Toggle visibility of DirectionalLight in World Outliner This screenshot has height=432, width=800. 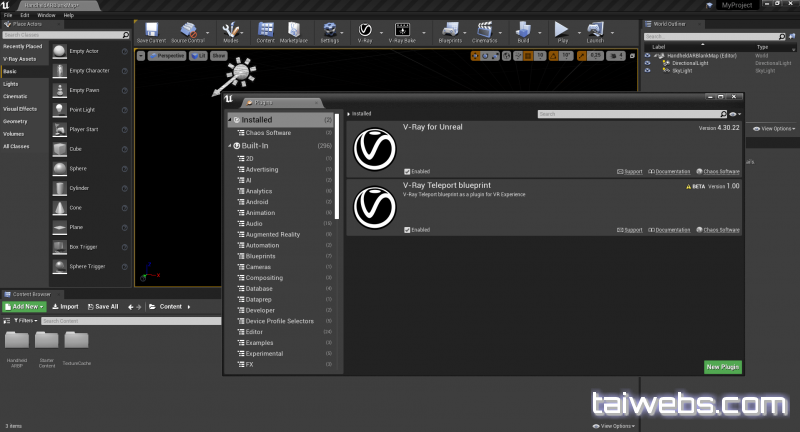(x=646, y=62)
